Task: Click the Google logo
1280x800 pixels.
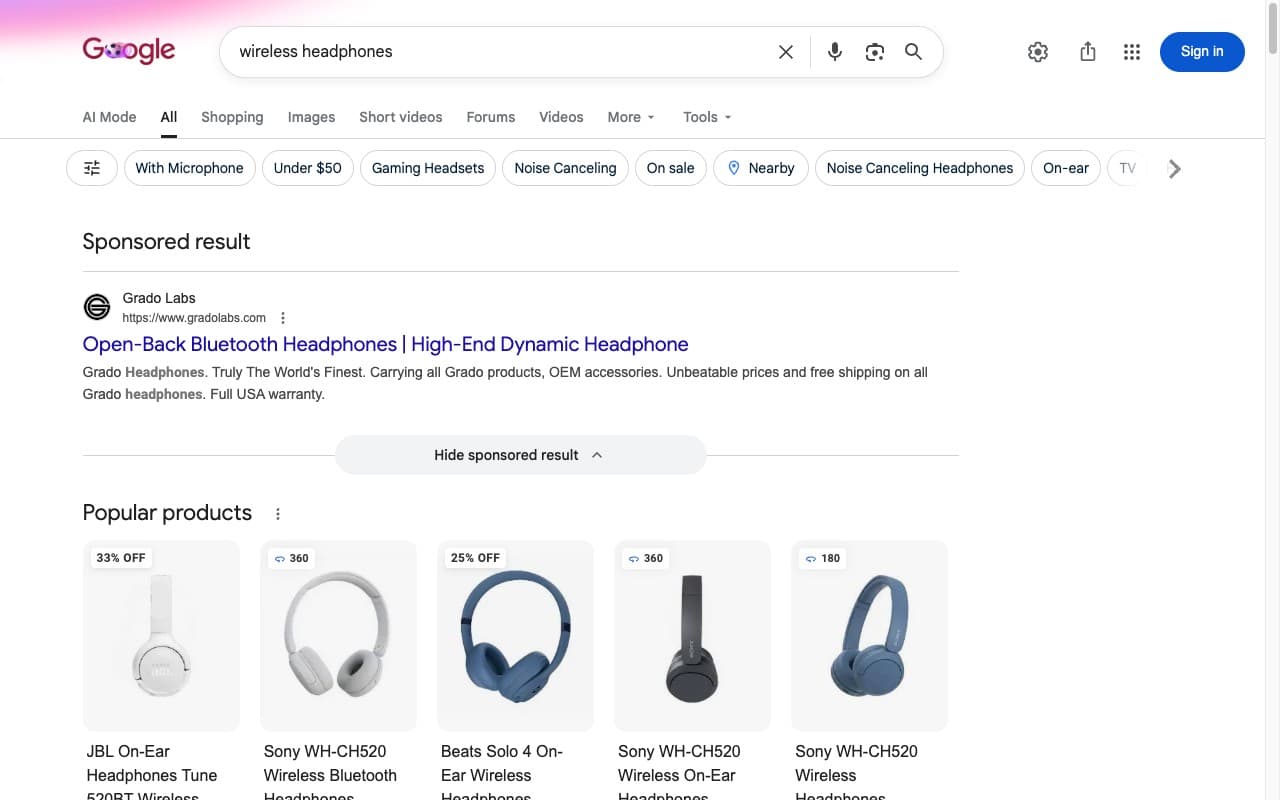Action: point(129,50)
